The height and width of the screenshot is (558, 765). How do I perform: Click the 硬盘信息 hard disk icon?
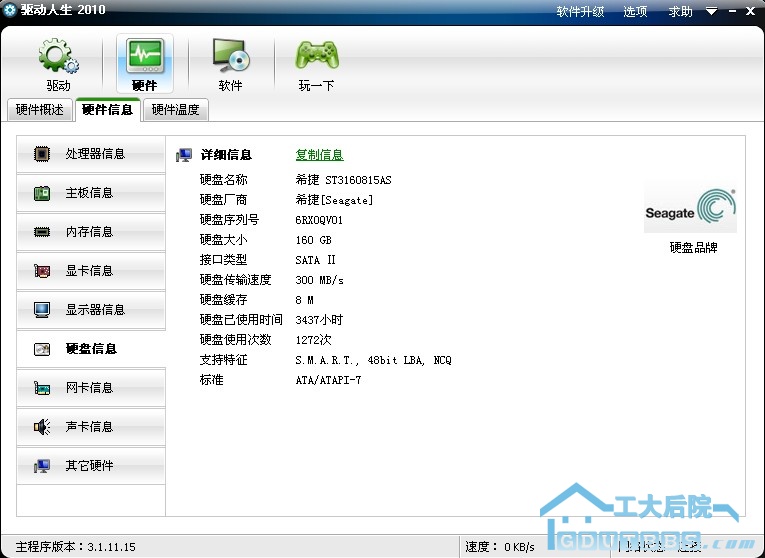(42, 349)
